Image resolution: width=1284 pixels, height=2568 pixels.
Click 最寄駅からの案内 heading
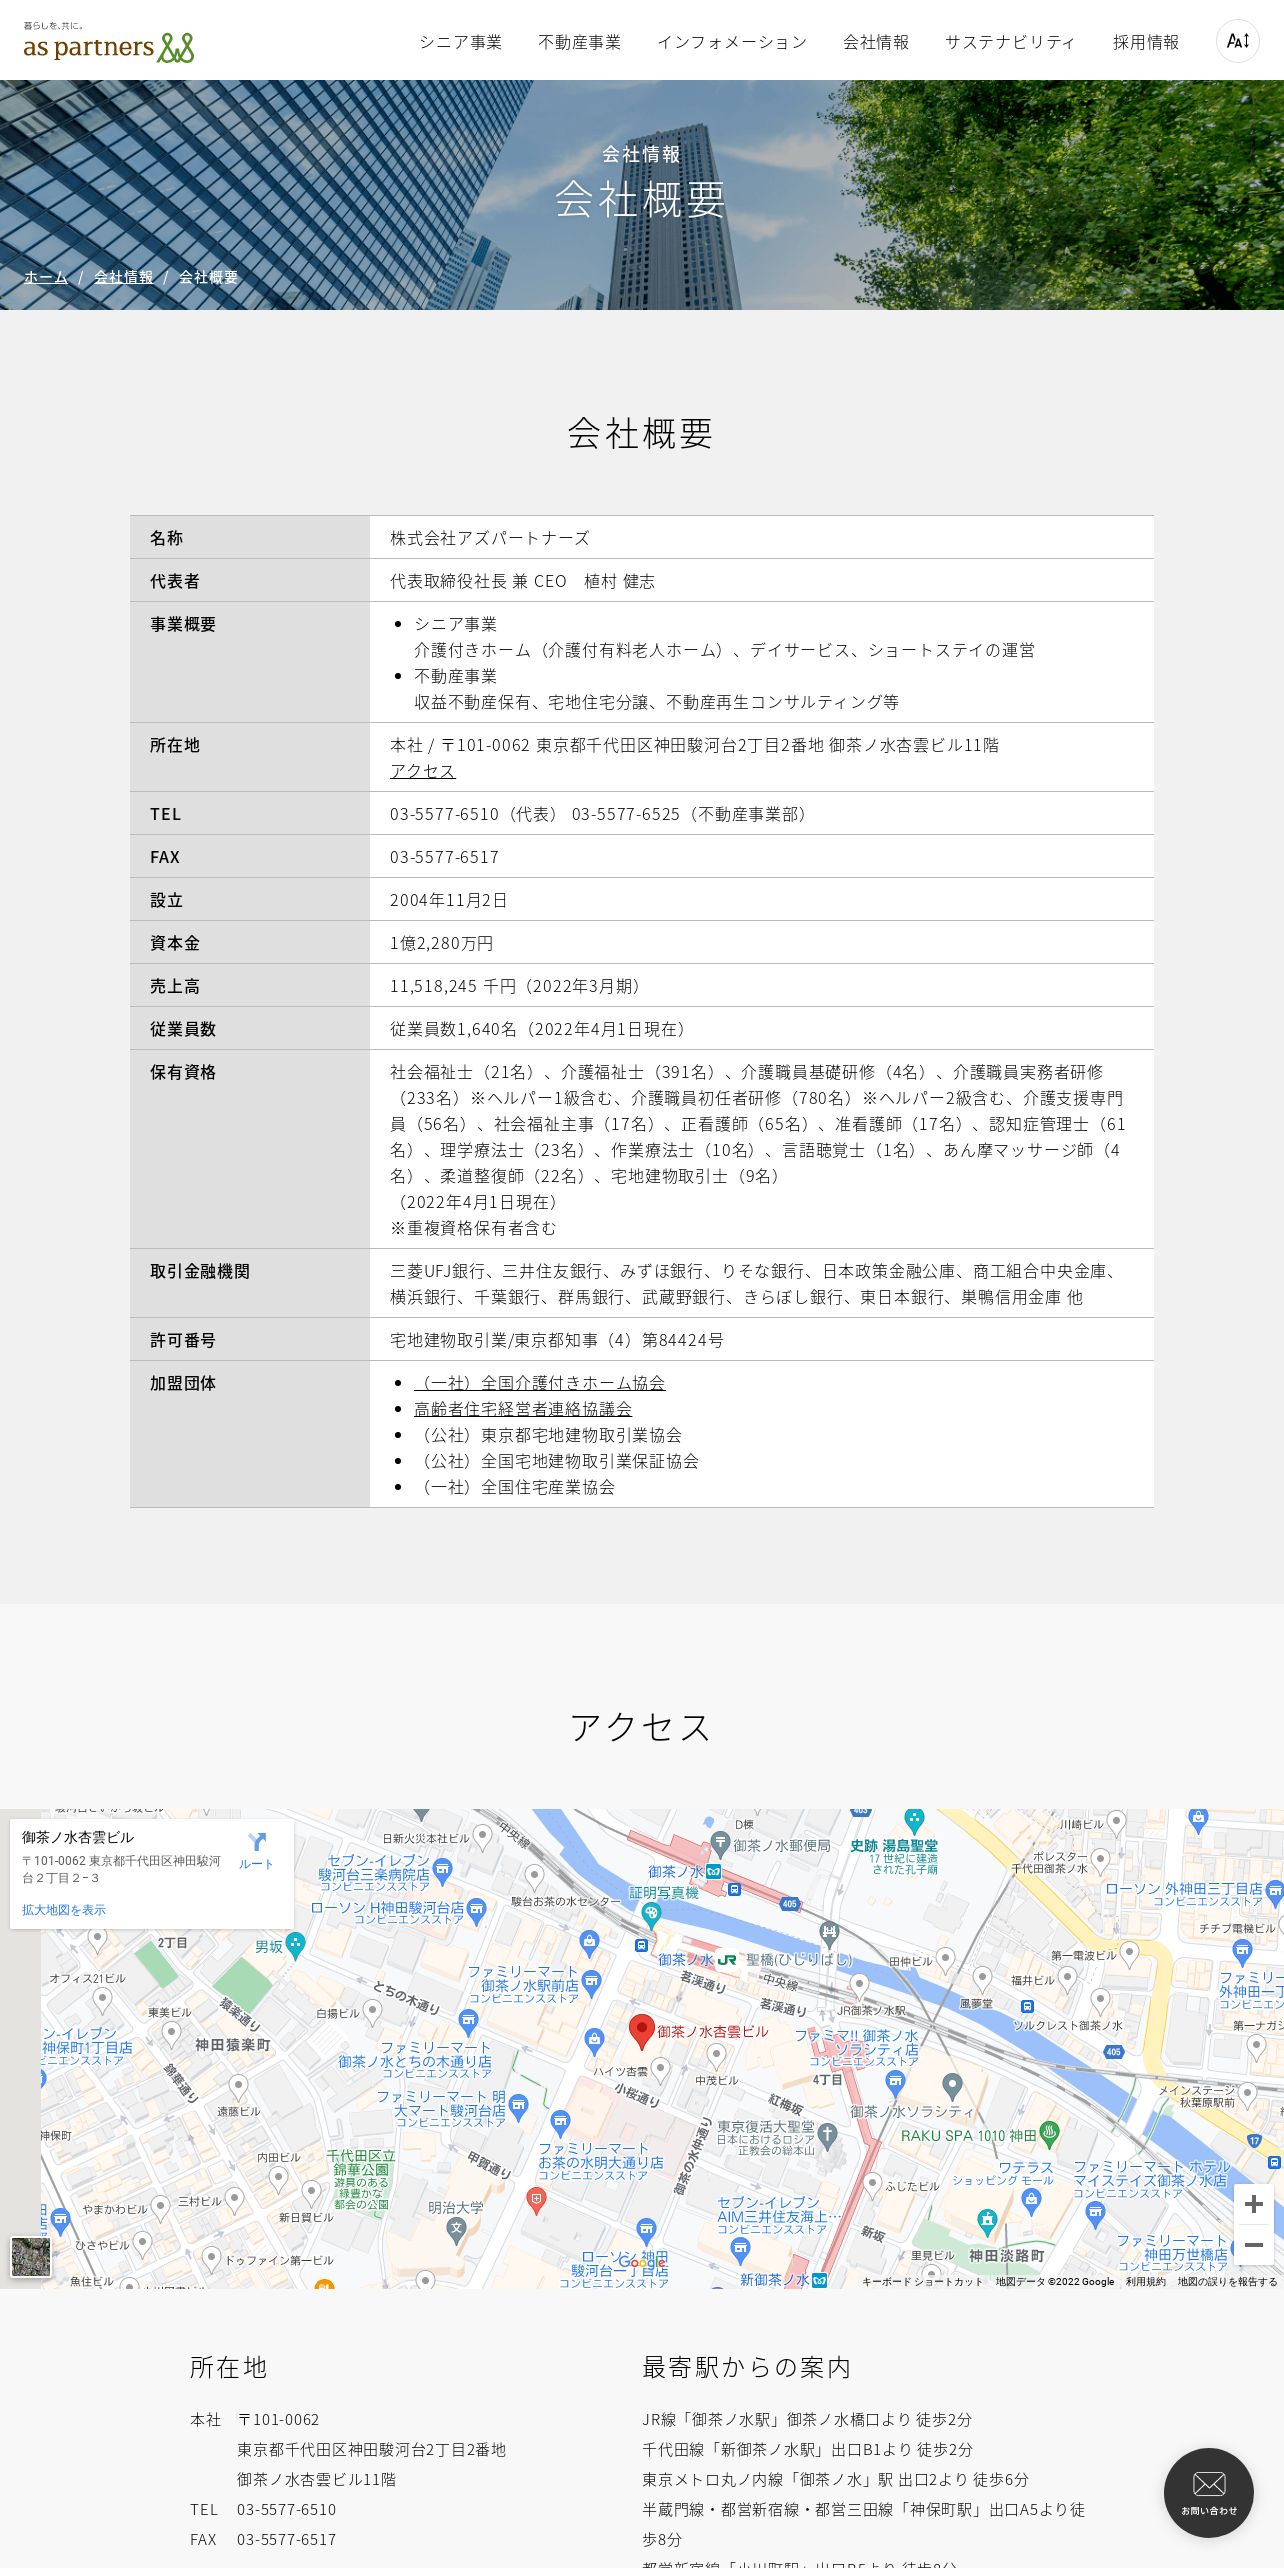pos(747,2367)
